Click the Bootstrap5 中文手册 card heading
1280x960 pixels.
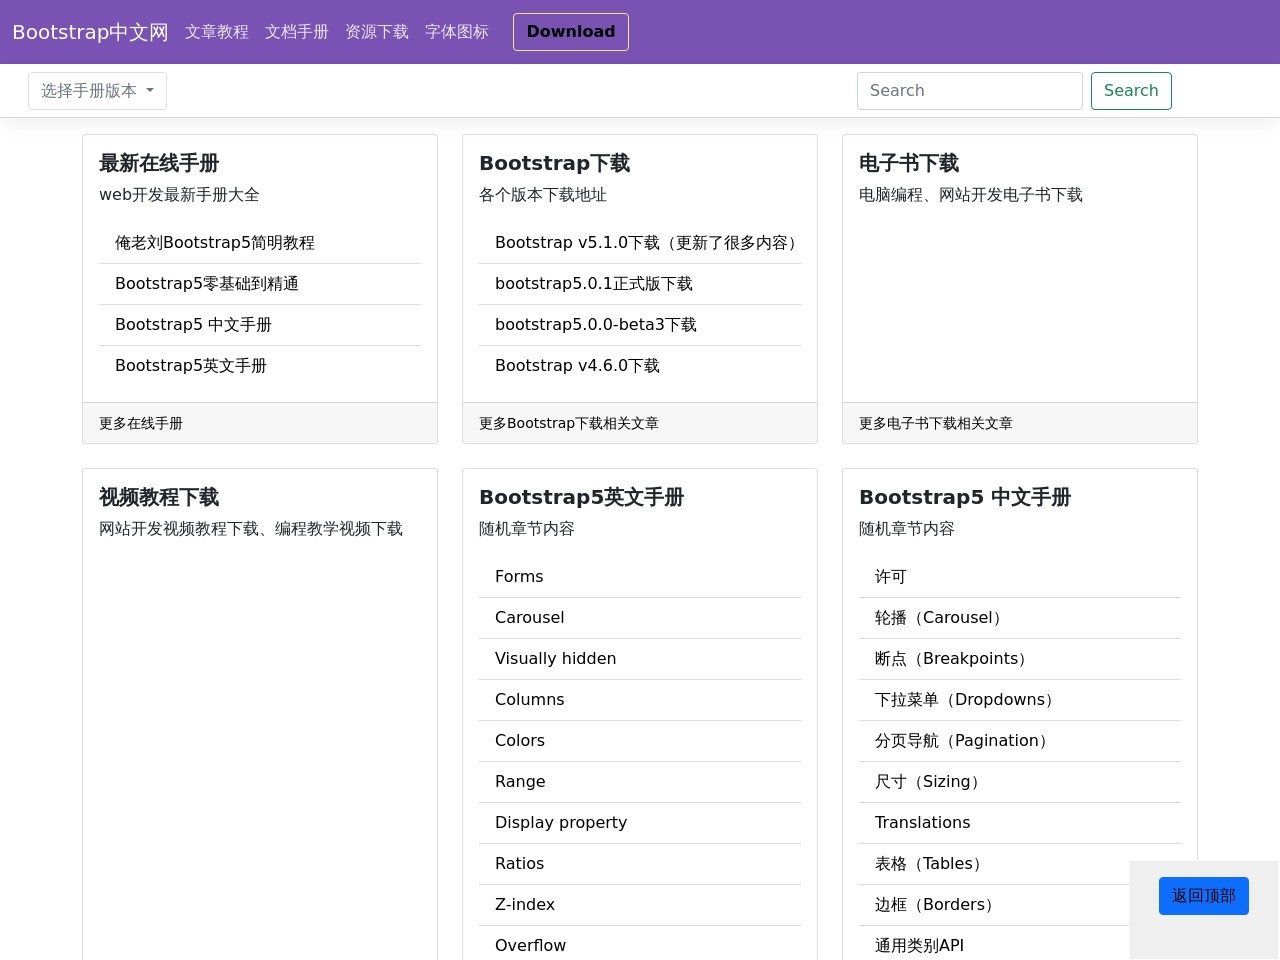[x=965, y=497]
